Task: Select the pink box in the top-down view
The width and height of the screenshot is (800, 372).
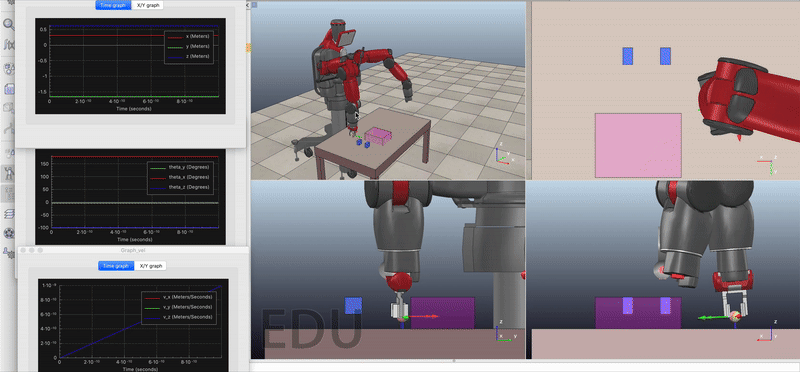Action: click(638, 145)
